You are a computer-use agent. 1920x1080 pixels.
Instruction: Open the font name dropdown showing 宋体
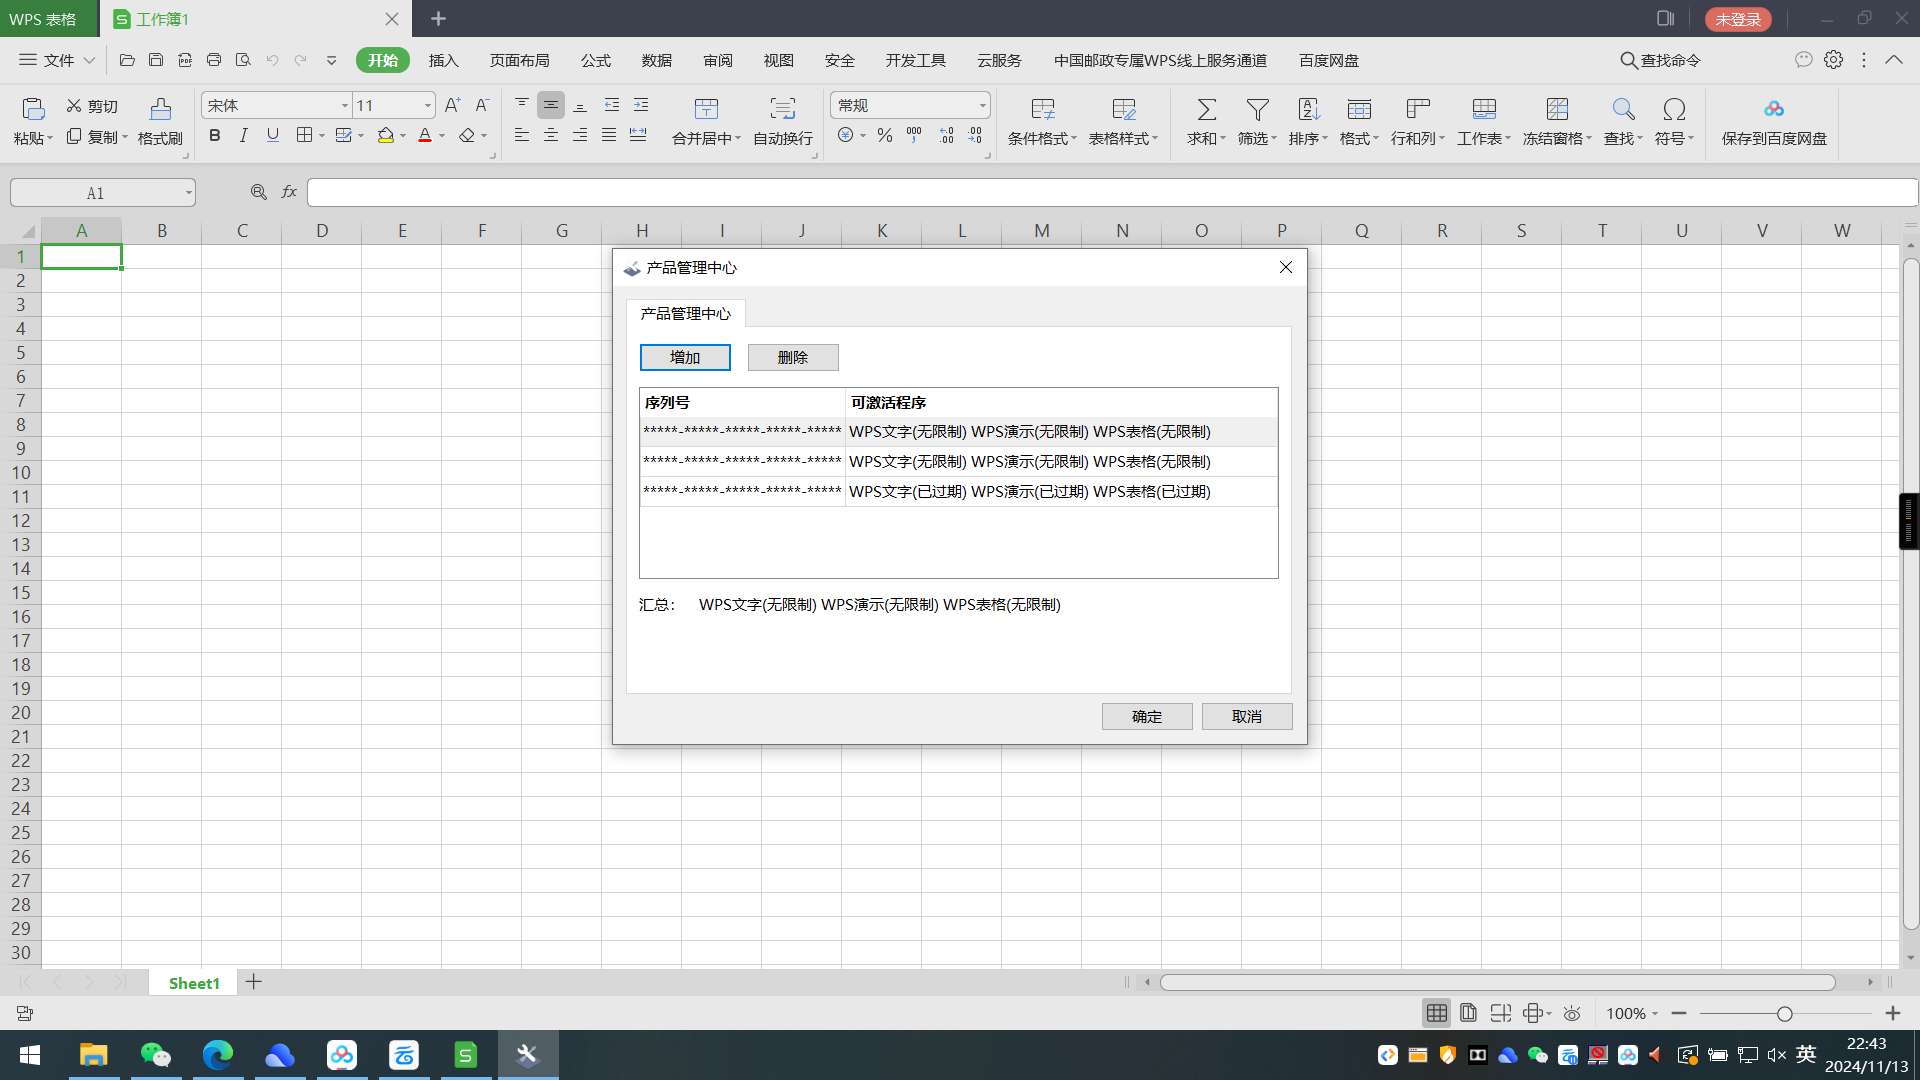point(344,106)
